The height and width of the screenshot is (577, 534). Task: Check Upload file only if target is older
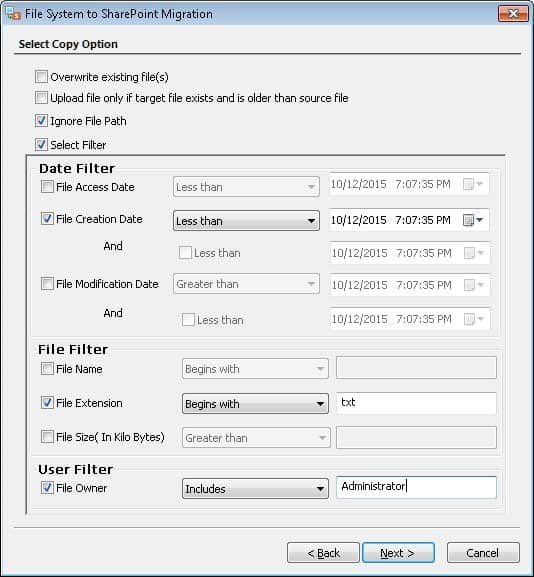tap(41, 98)
